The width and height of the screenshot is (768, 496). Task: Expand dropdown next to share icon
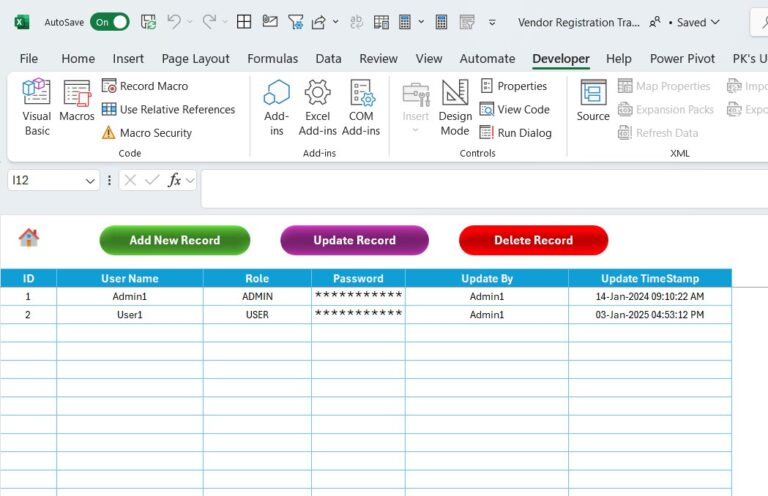point(336,22)
